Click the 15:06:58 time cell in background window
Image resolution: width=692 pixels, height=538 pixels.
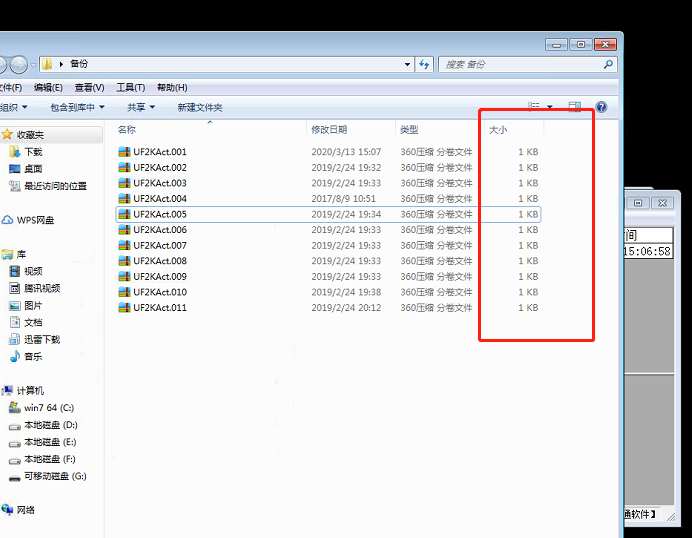pos(648,252)
